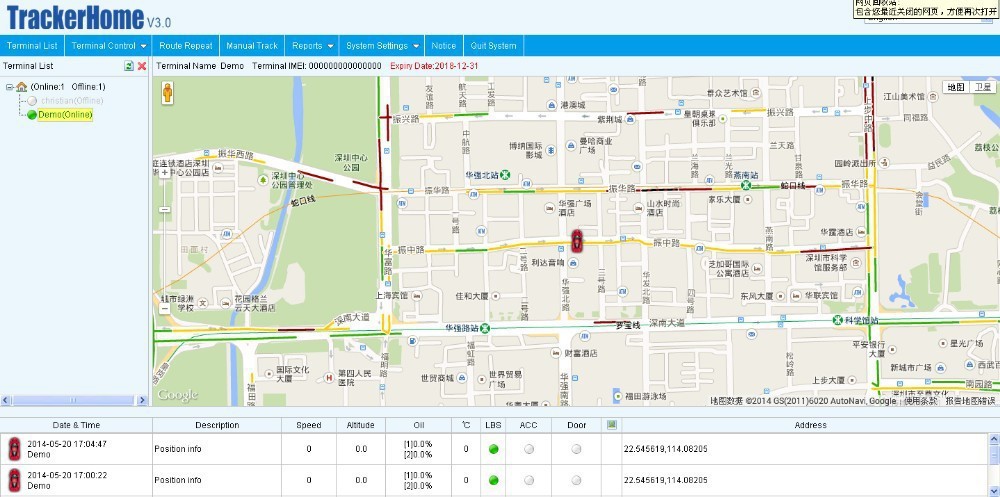Viewport: 1000px width, 497px height.
Task: Click the Address column header
Action: point(811,425)
